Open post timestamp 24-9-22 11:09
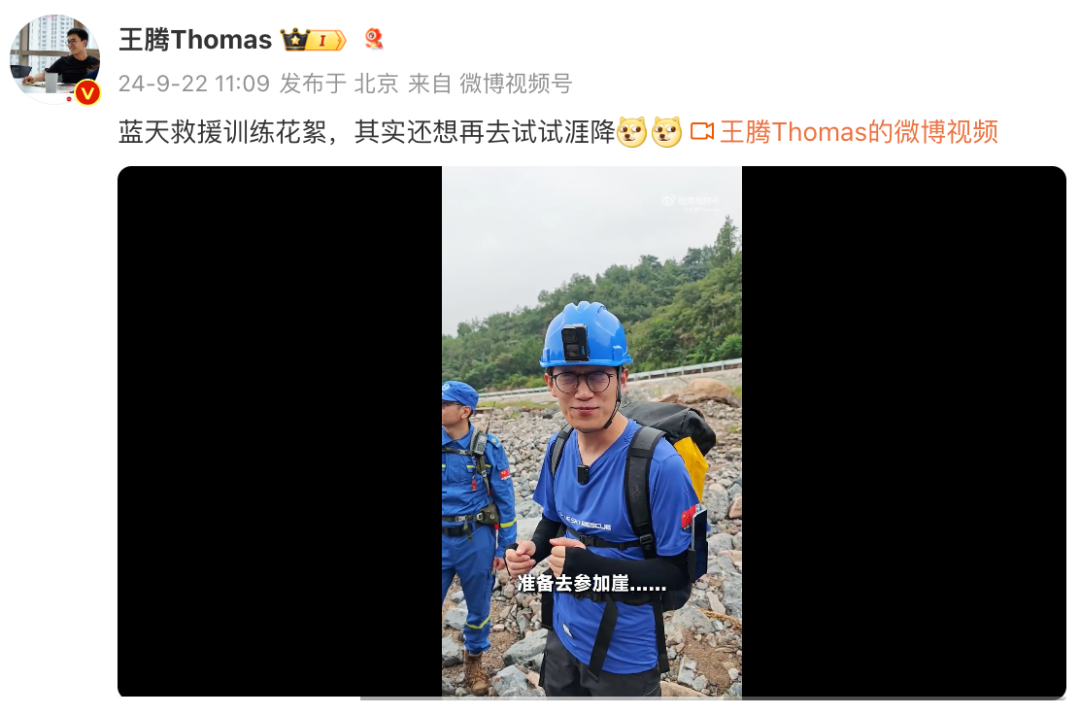1080x715 pixels. 194,83
